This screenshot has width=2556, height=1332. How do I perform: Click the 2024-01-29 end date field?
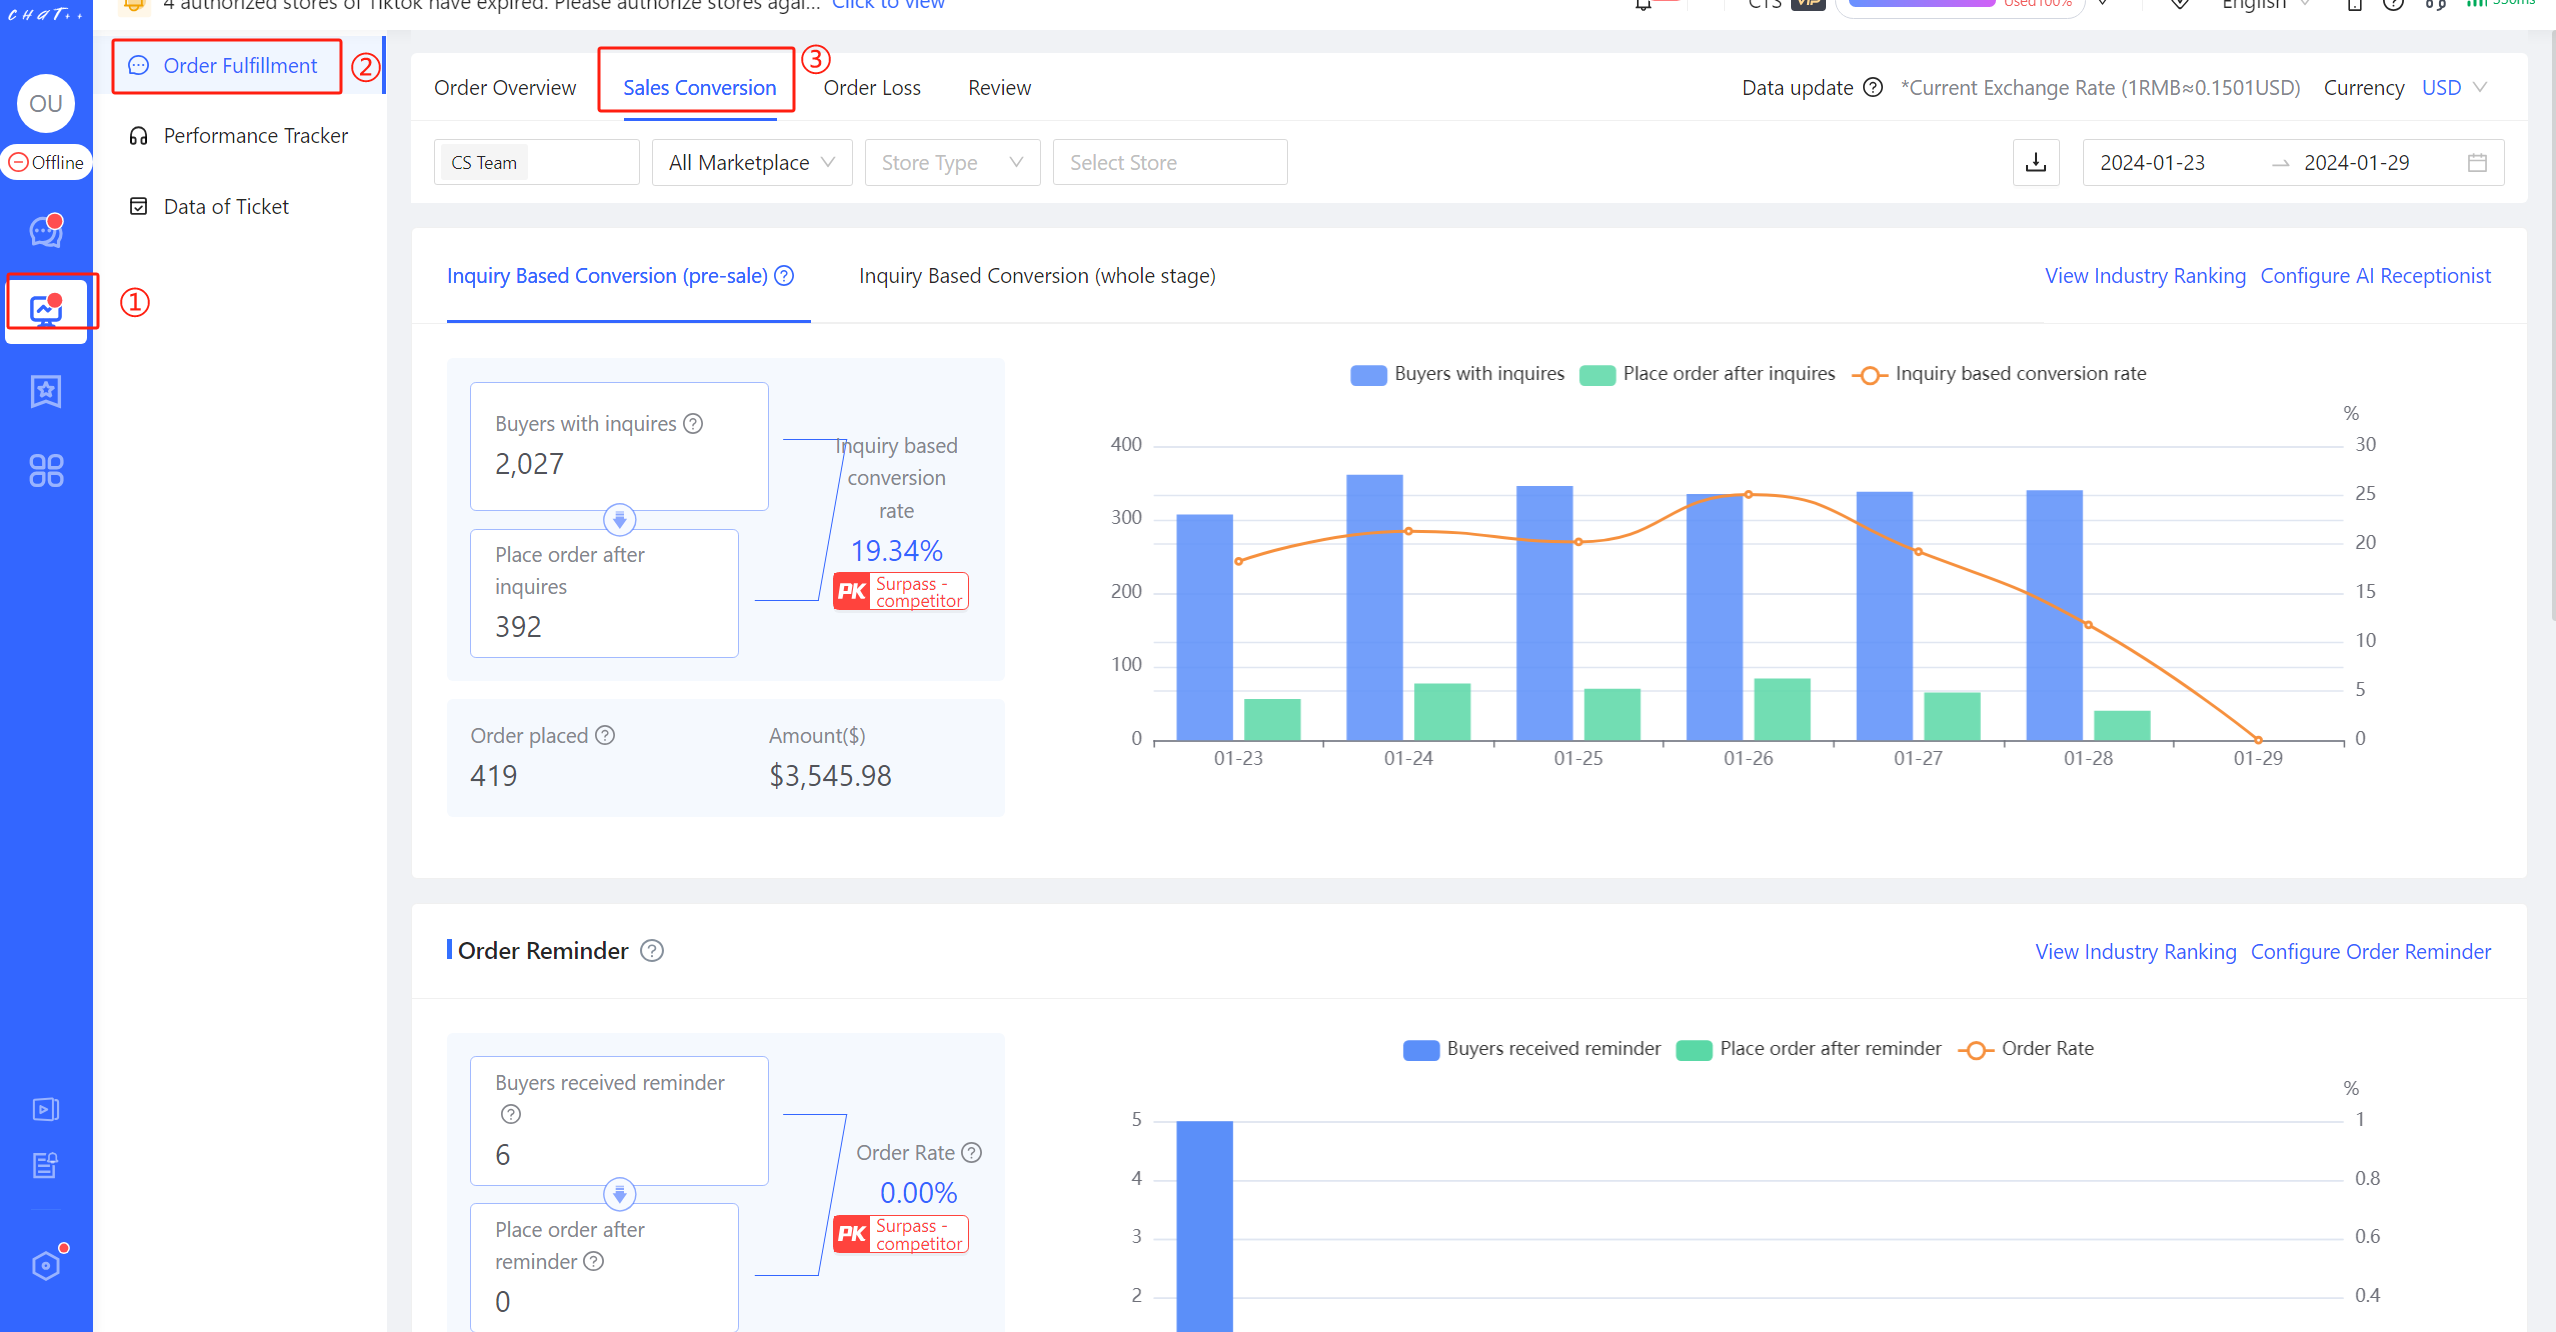pos(2356,162)
